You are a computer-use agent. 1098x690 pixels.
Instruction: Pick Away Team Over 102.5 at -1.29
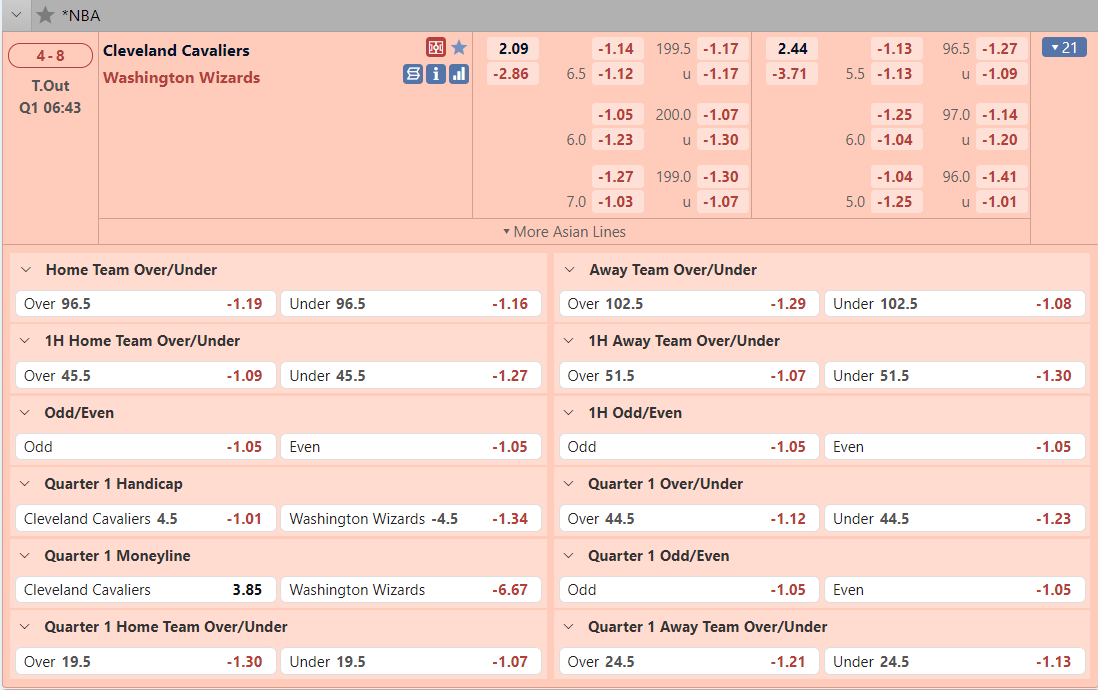click(x=689, y=304)
